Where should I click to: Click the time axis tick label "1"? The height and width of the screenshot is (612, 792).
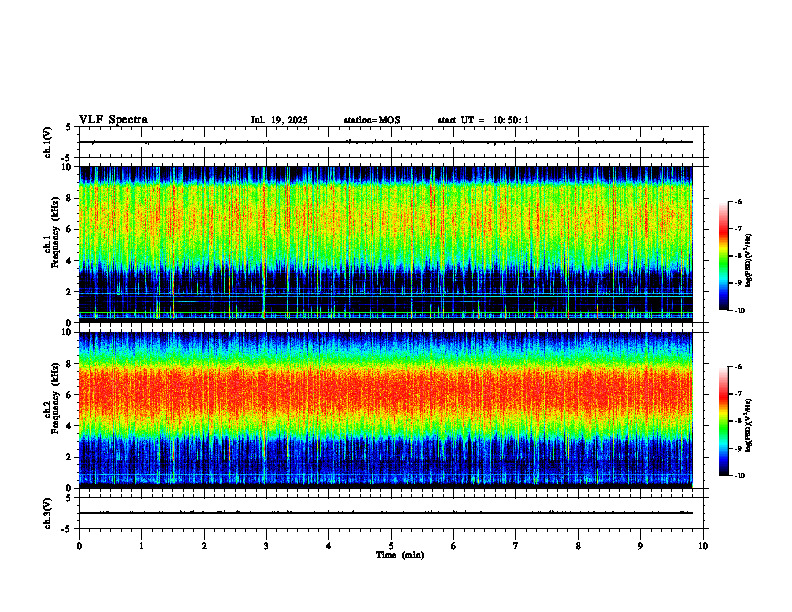[141, 546]
